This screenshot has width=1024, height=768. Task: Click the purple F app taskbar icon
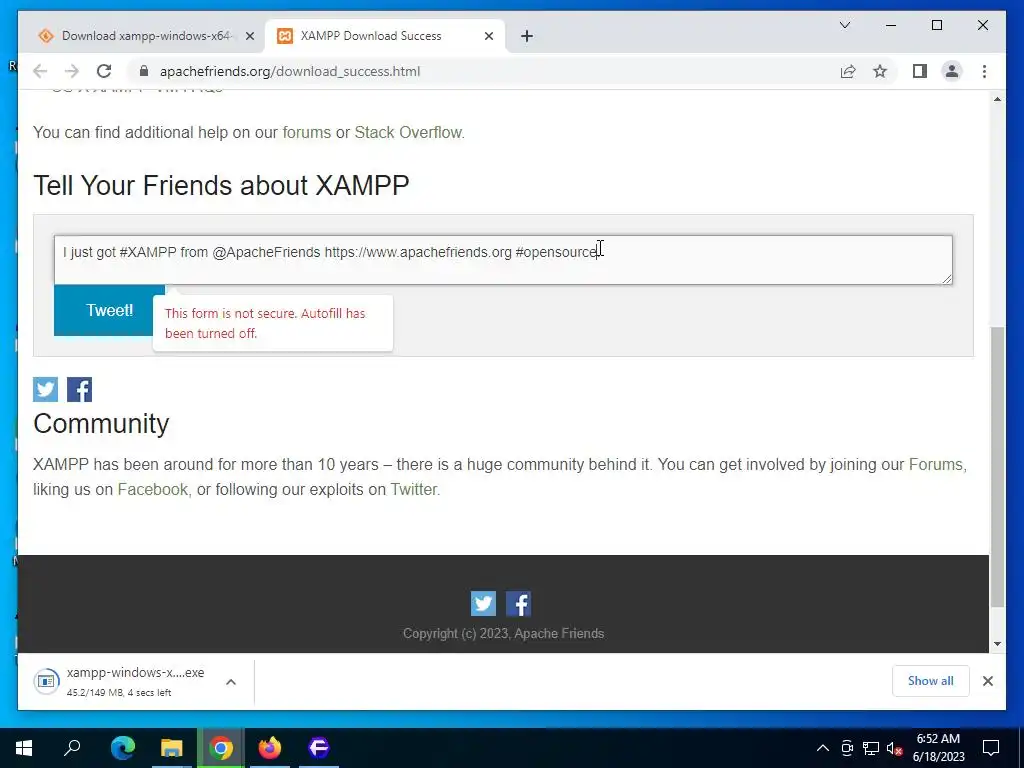click(319, 748)
